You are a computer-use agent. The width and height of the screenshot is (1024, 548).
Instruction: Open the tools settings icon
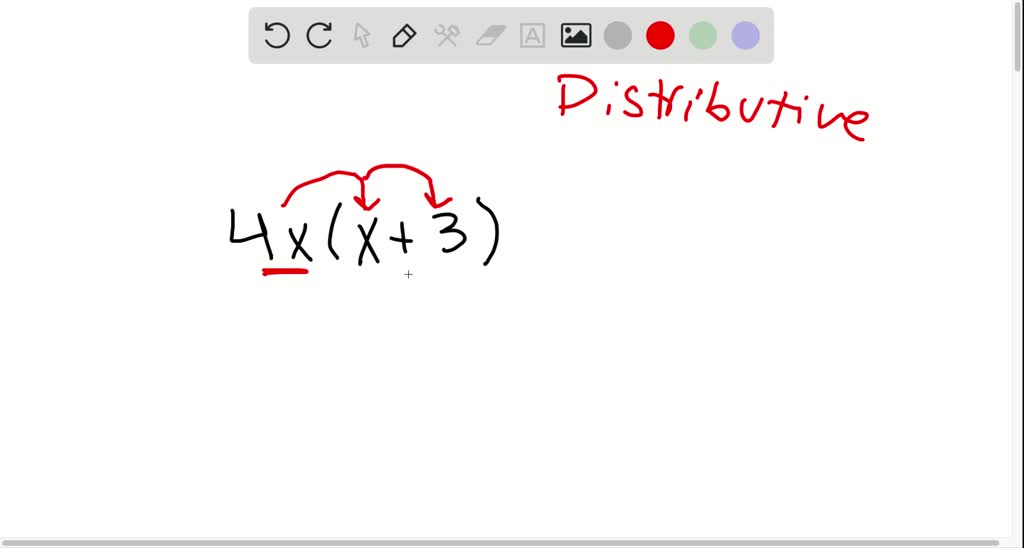pyautogui.click(x=447, y=35)
